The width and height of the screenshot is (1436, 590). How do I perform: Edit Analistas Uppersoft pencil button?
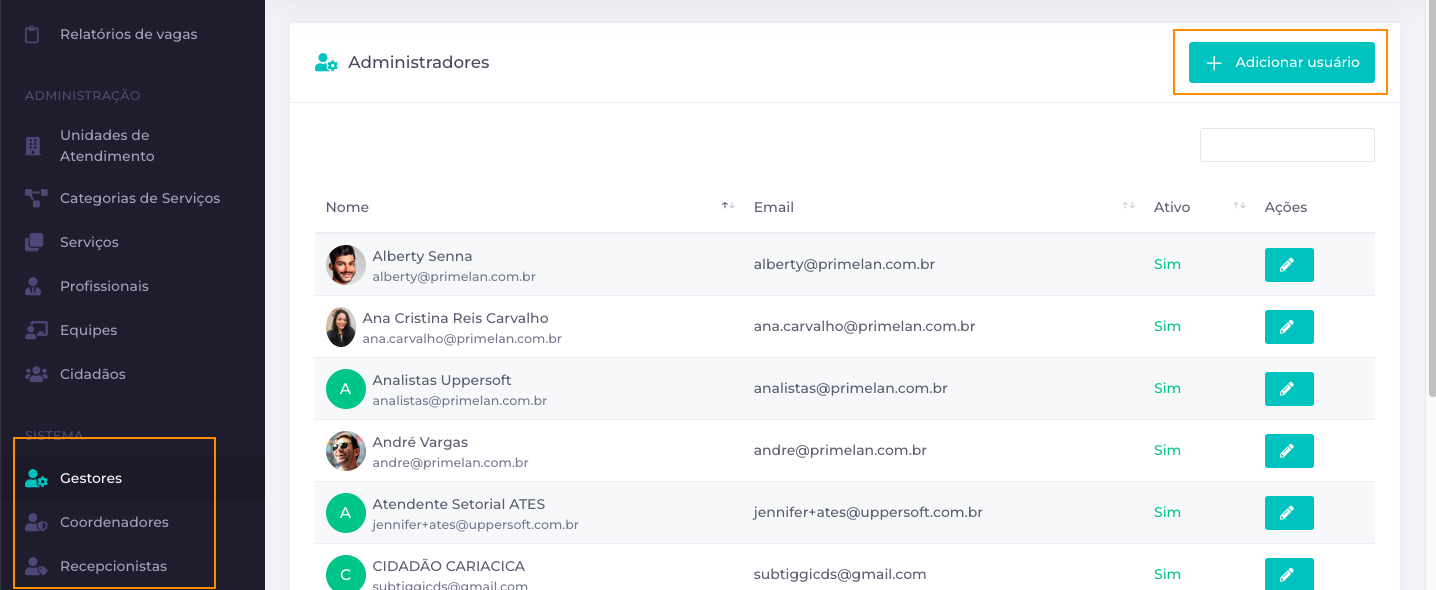click(1289, 389)
